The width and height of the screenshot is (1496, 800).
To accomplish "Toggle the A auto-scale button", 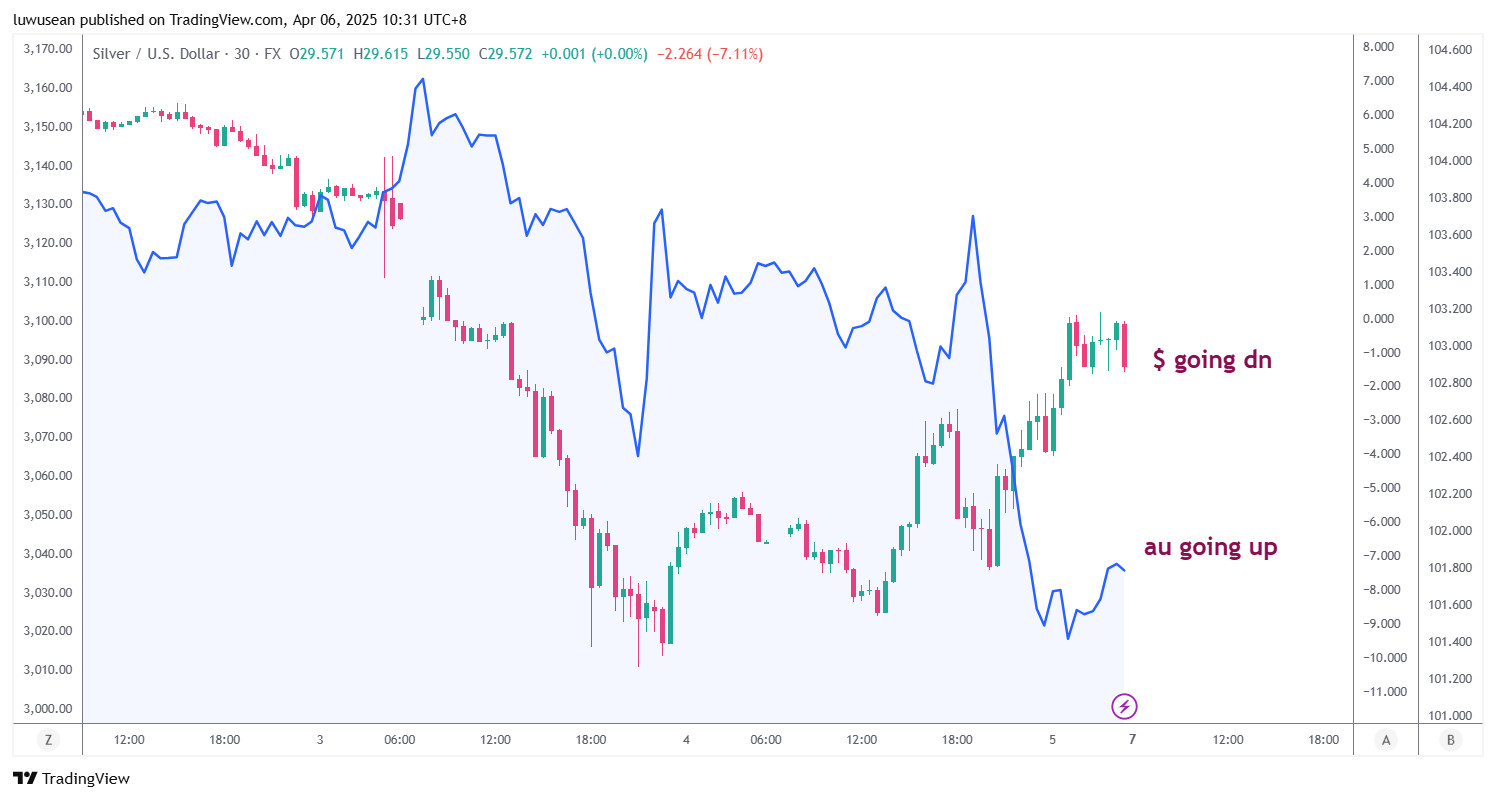I will coord(1386,740).
